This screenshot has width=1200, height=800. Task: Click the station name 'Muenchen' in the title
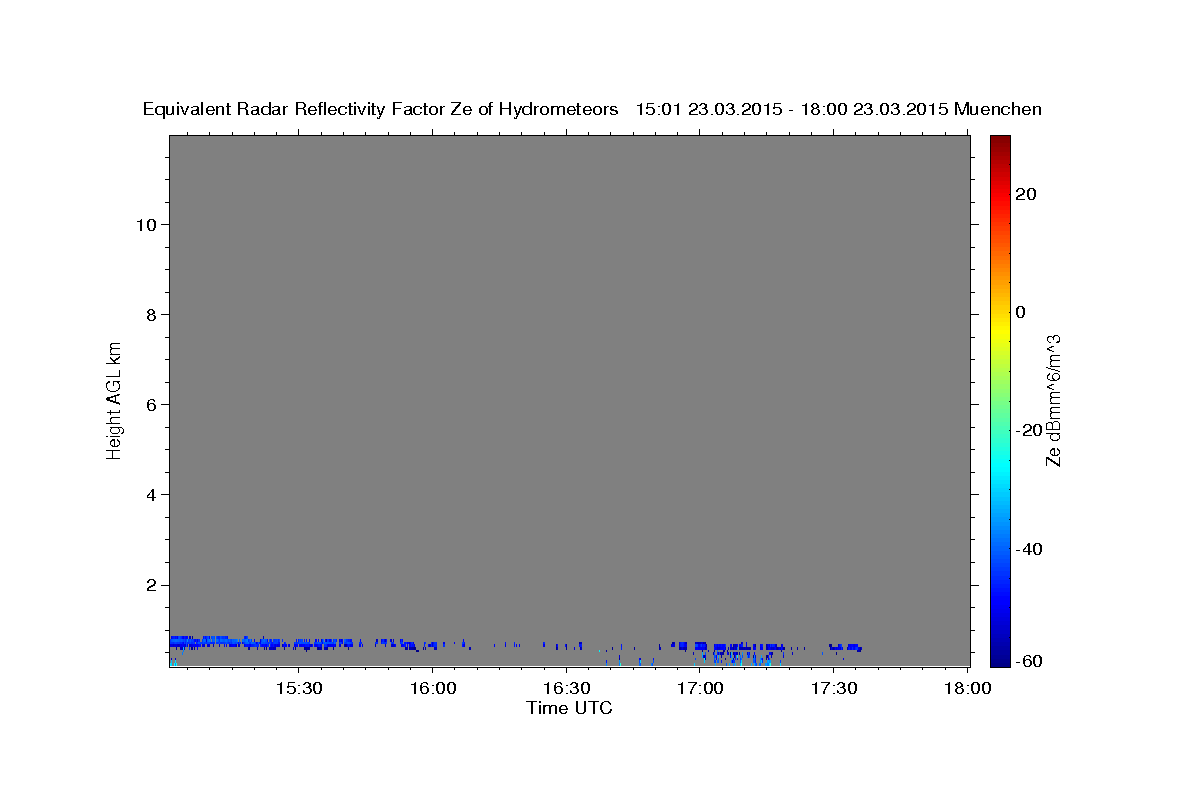pyautogui.click(x=998, y=110)
